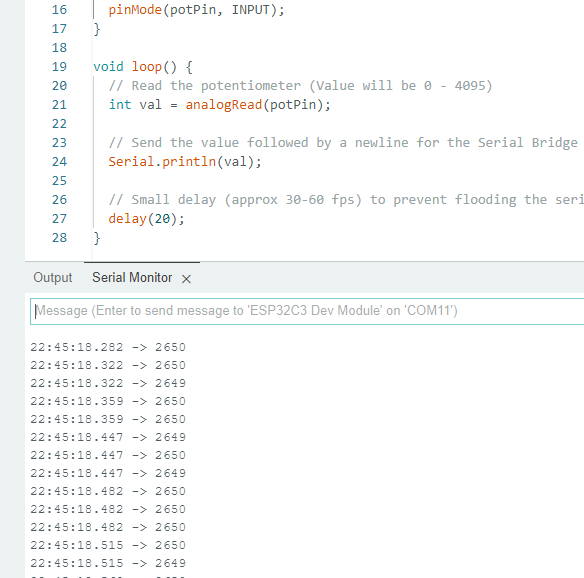
Task: Select the Serial Monitor tab
Action: pos(132,277)
